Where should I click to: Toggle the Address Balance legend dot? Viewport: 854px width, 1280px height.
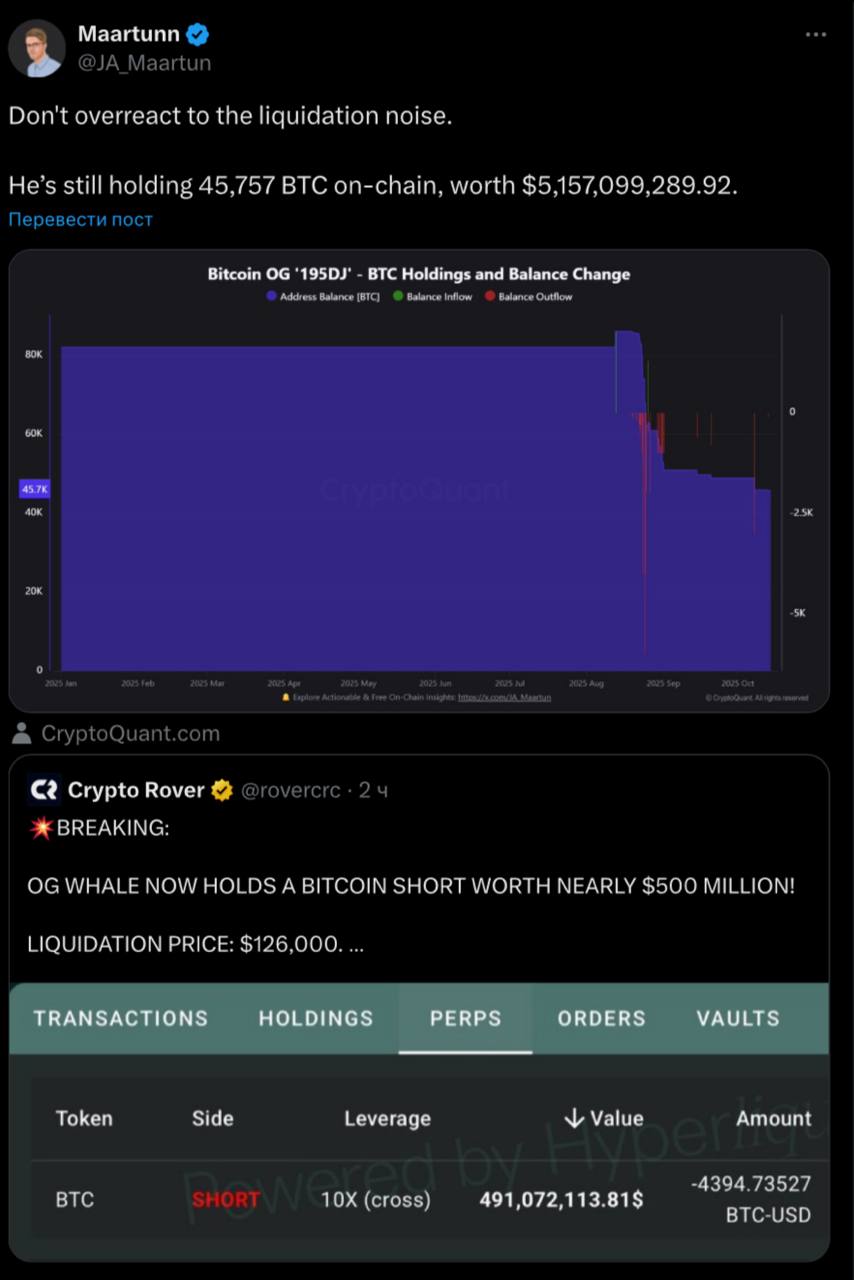[x=271, y=297]
